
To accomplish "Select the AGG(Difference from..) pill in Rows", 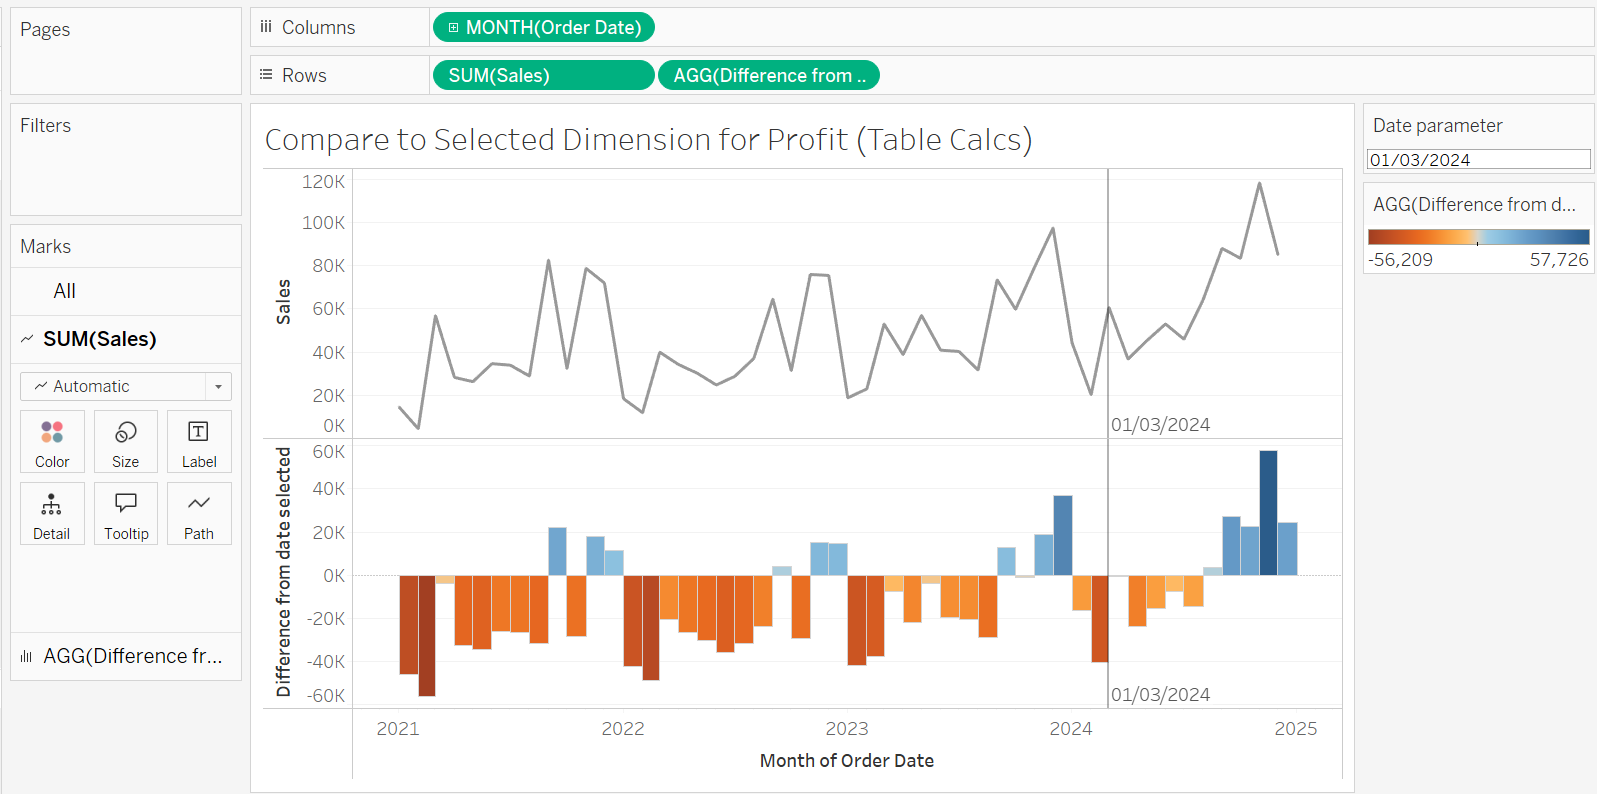I will [x=769, y=75].
